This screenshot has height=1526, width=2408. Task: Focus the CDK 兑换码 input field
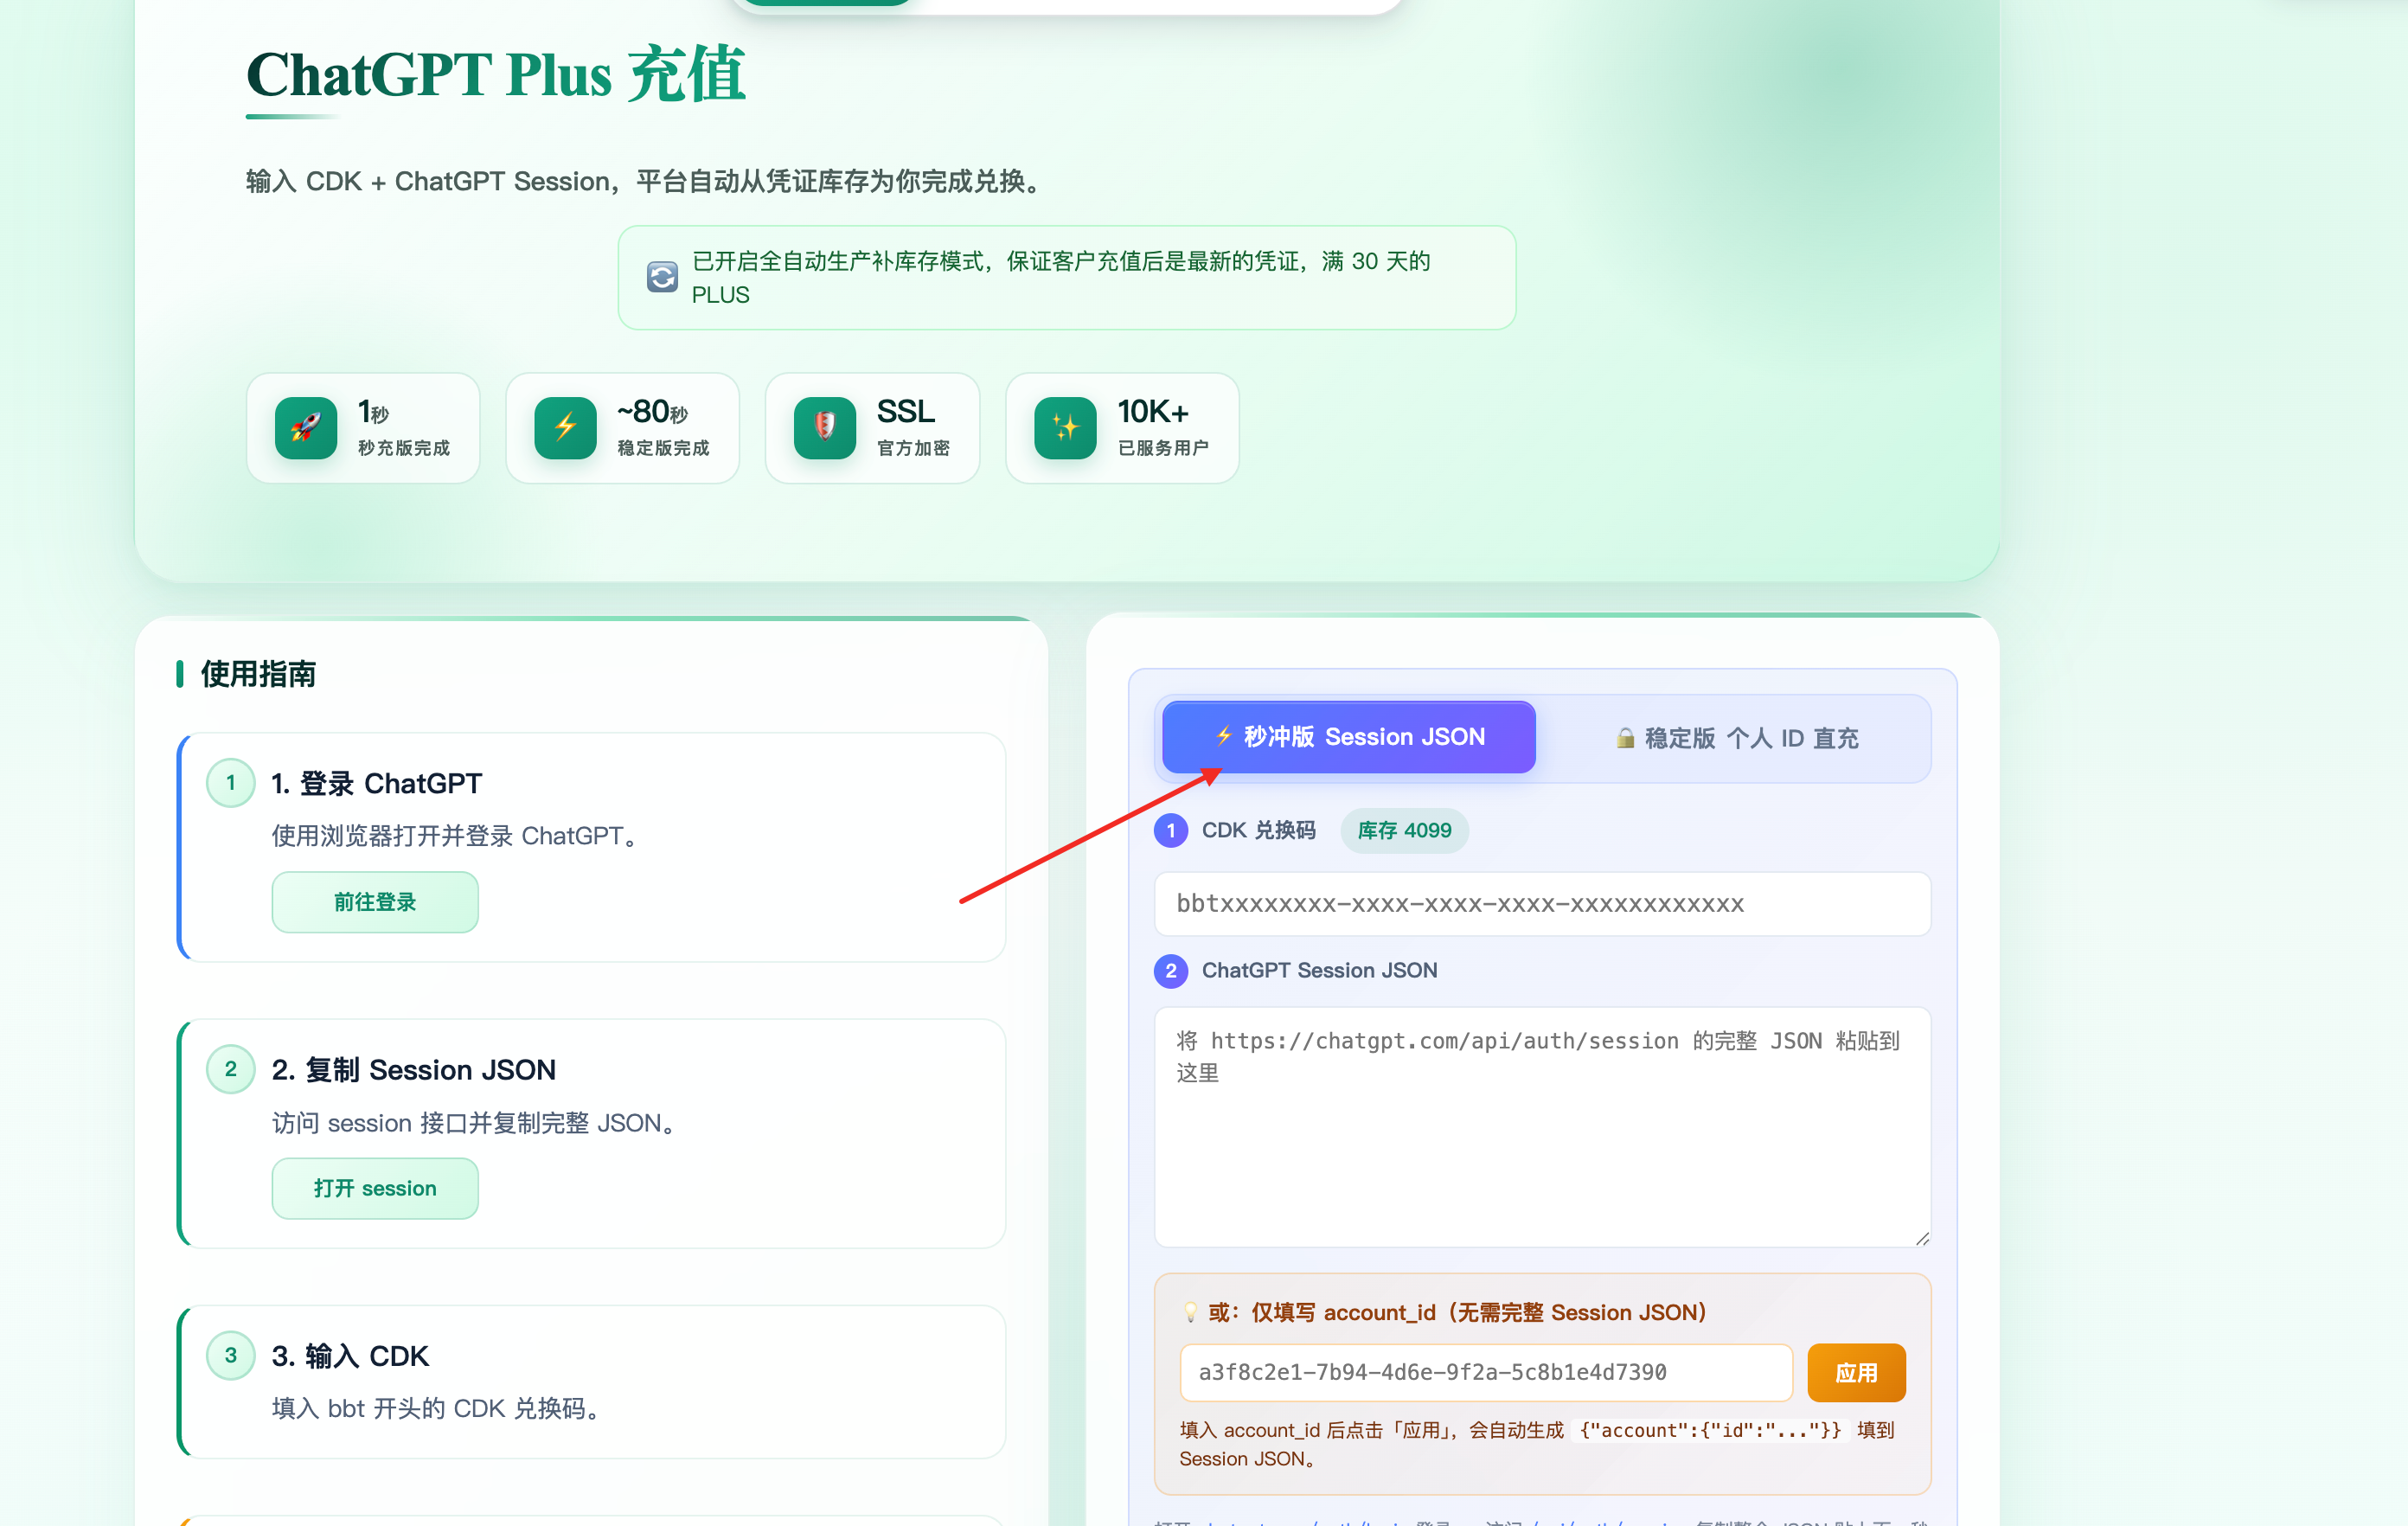1542,904
